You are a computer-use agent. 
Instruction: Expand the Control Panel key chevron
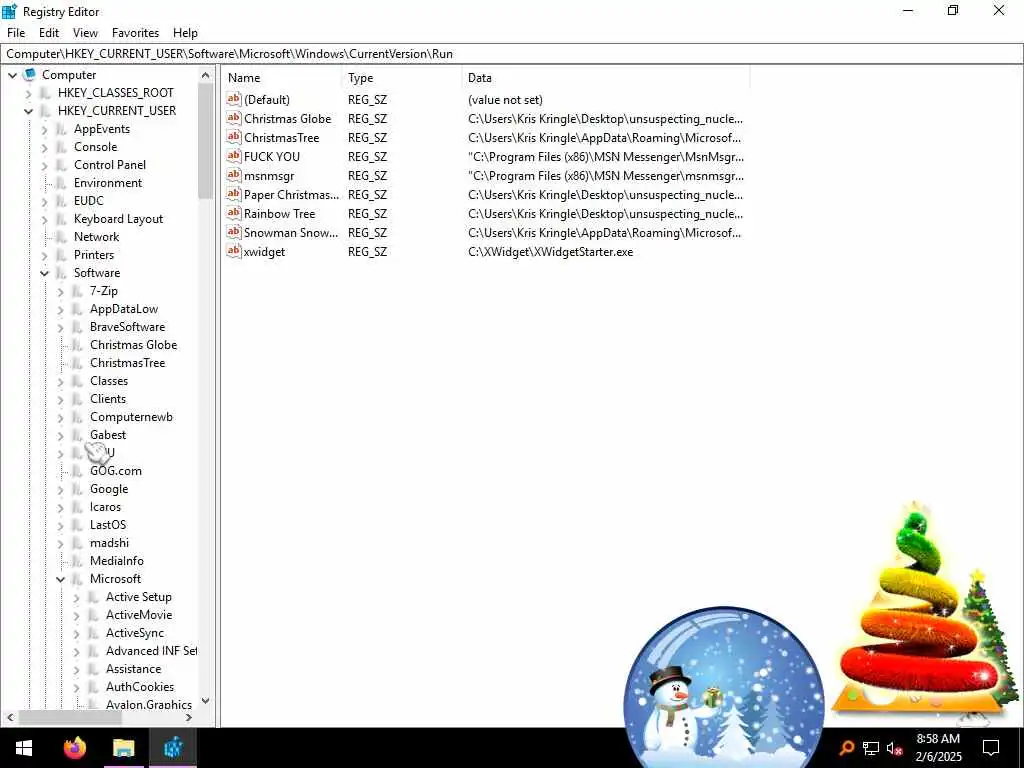click(44, 165)
